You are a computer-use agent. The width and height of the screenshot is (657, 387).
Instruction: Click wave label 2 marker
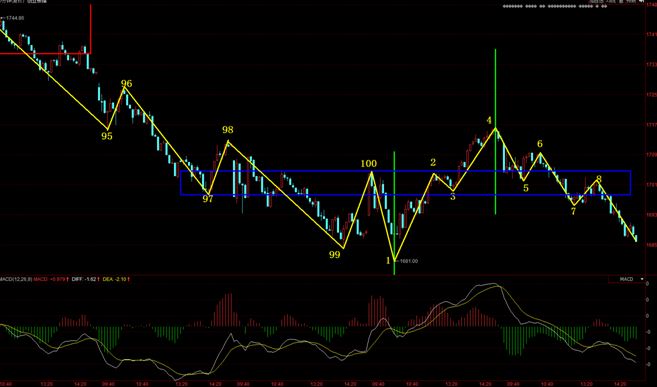tap(433, 163)
